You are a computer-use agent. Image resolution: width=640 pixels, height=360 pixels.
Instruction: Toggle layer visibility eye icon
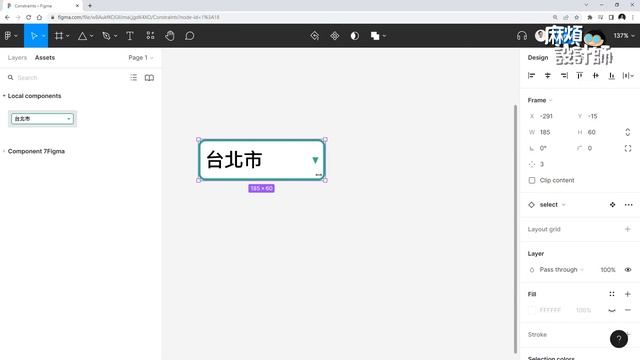(628, 270)
